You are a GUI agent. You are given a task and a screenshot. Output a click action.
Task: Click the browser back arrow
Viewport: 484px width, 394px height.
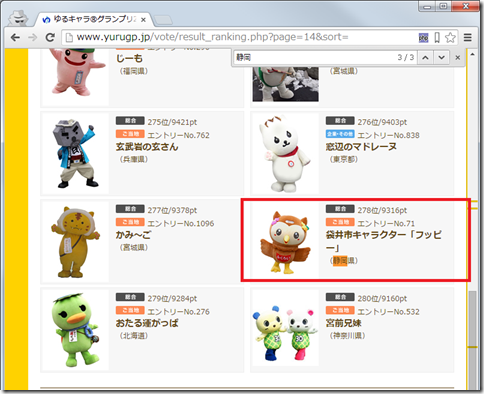(15, 37)
